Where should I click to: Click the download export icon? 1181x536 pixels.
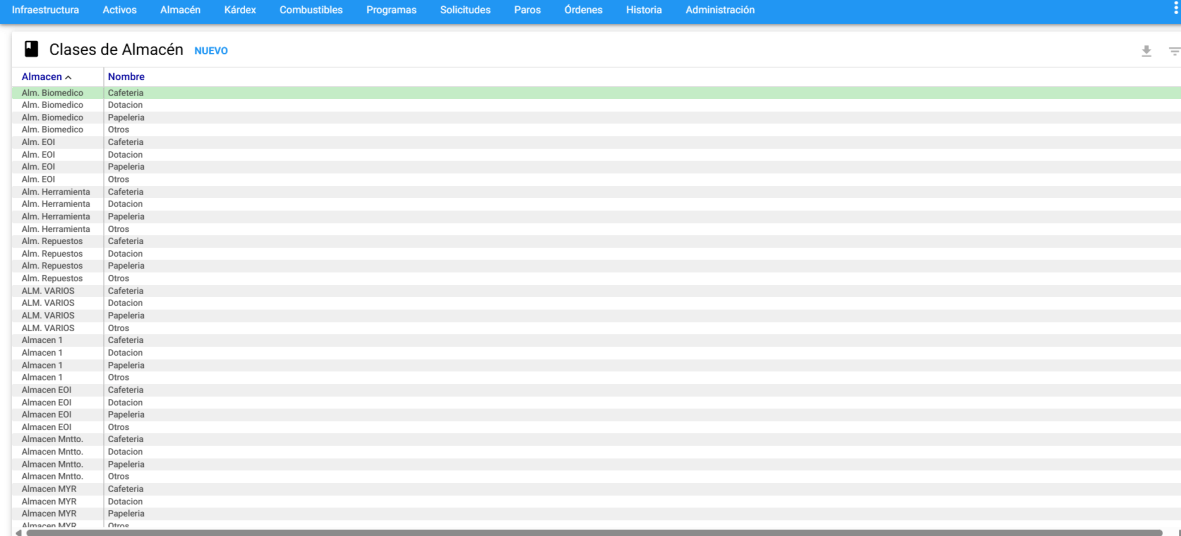pyautogui.click(x=1146, y=51)
